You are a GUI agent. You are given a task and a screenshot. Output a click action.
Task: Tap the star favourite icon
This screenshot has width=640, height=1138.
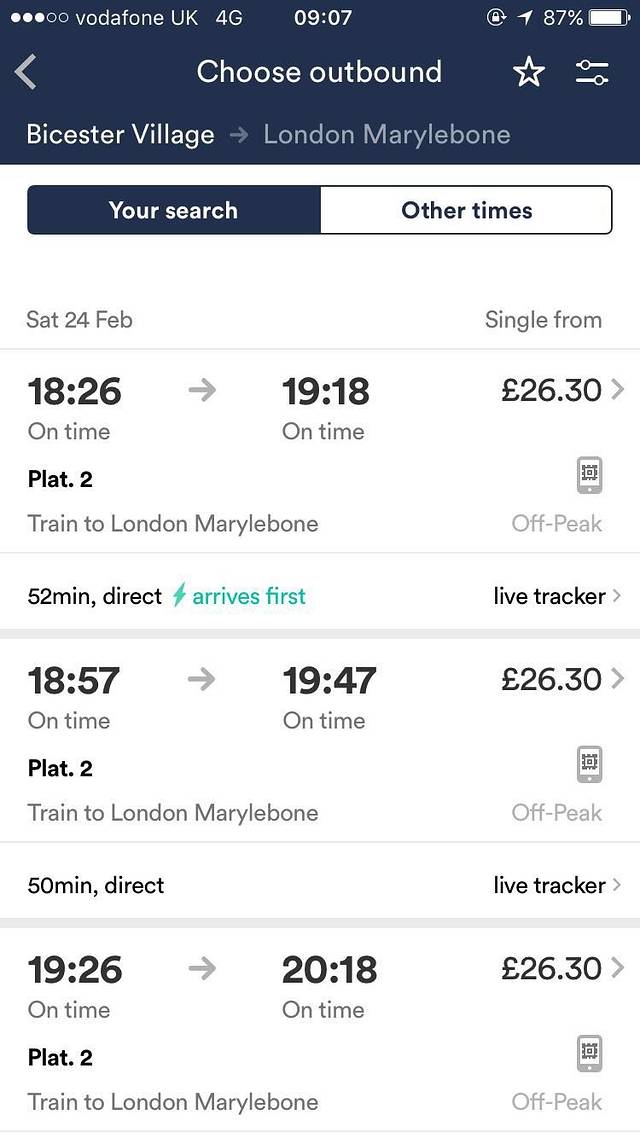point(528,72)
